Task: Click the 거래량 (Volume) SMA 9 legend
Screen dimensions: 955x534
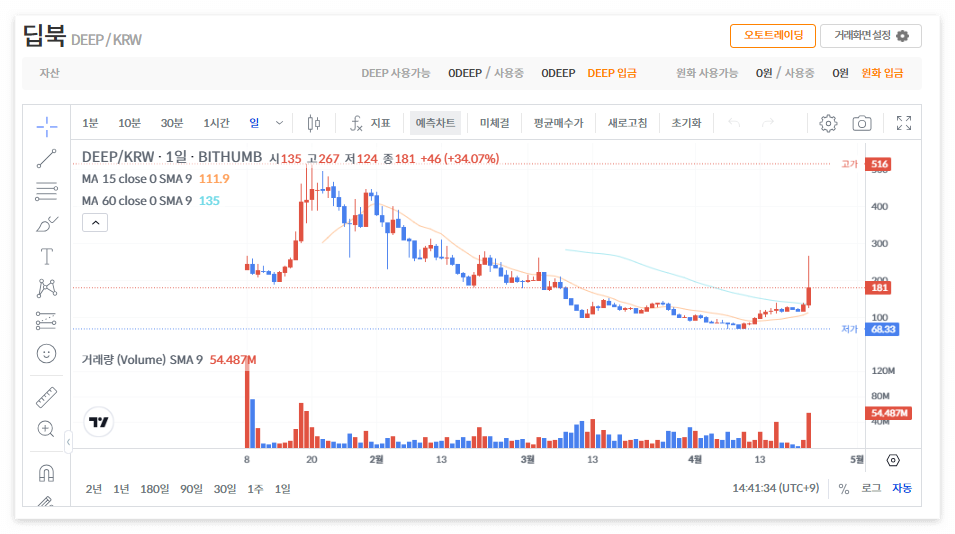Action: 169,360
